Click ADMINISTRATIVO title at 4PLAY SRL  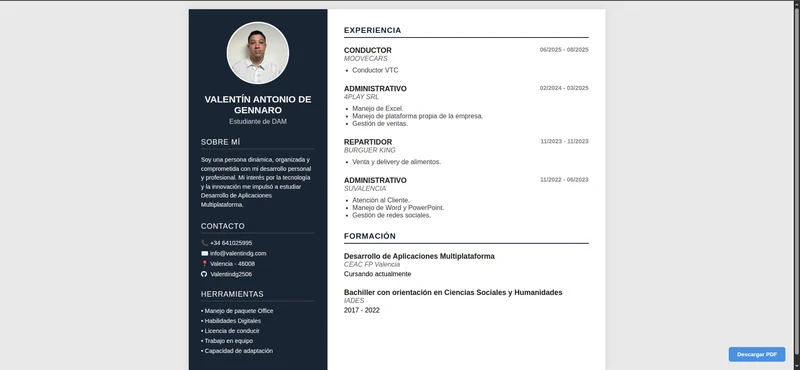(x=375, y=88)
